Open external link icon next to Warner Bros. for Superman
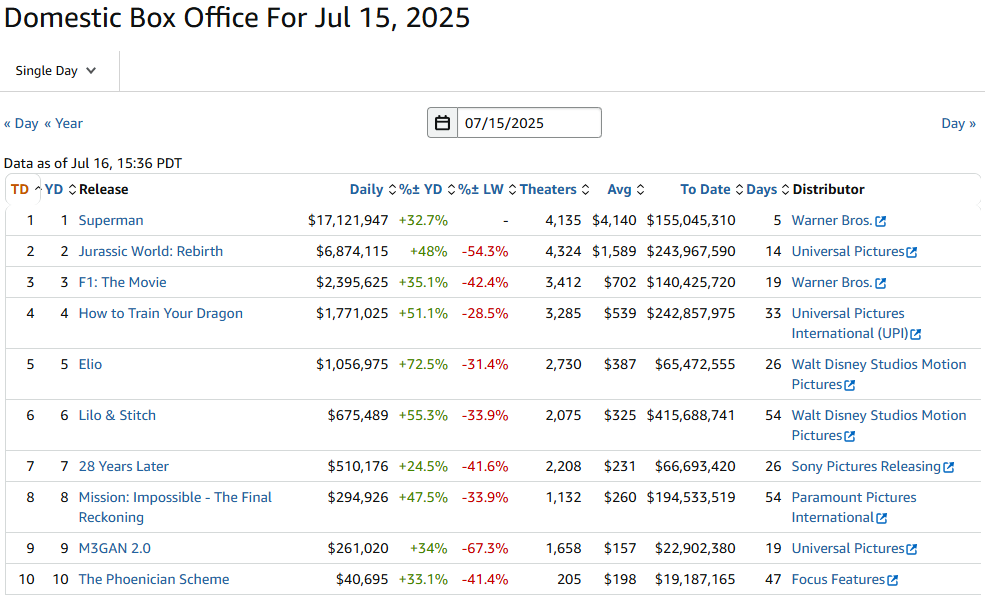Screen dimensions: 985x595 click(x=881, y=221)
